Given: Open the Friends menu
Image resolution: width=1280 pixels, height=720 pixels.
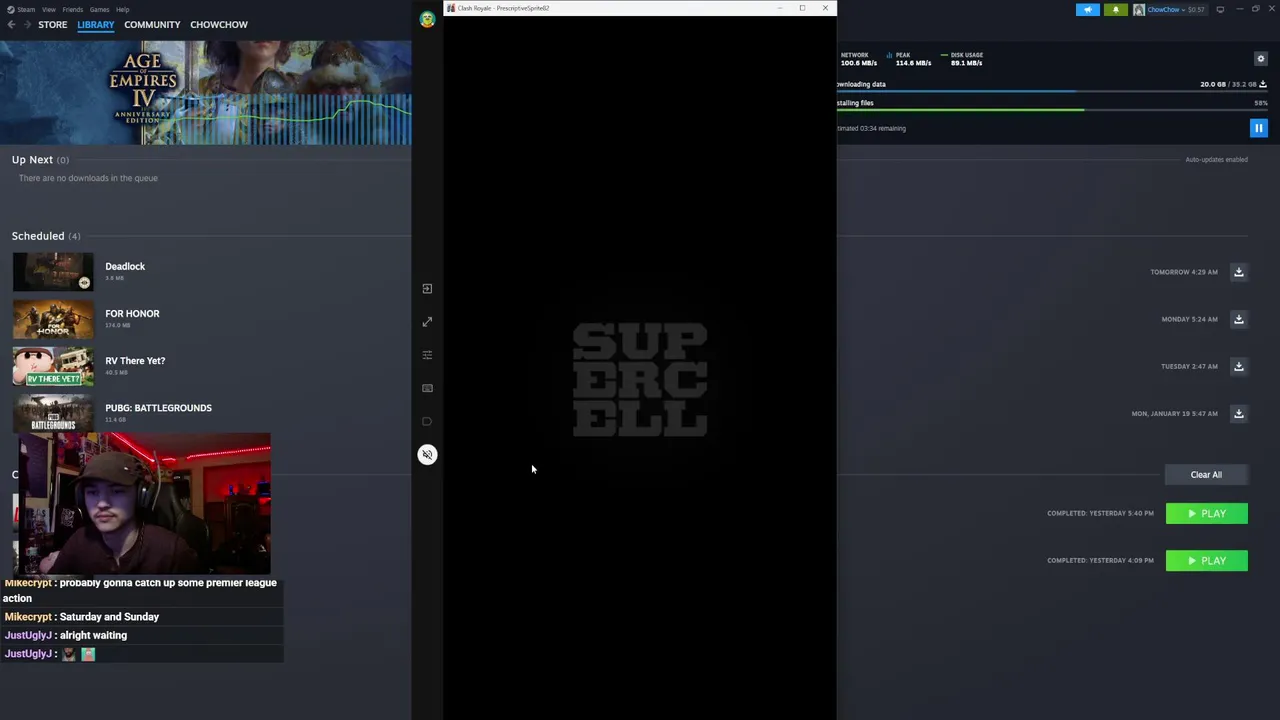Looking at the screenshot, I should click(x=73, y=9).
